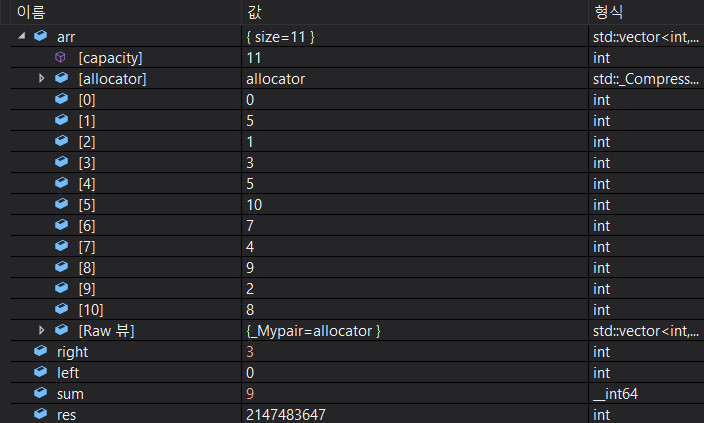This screenshot has height=423, width=704.
Task: Select the res value 2147483647
Action: tap(285, 414)
